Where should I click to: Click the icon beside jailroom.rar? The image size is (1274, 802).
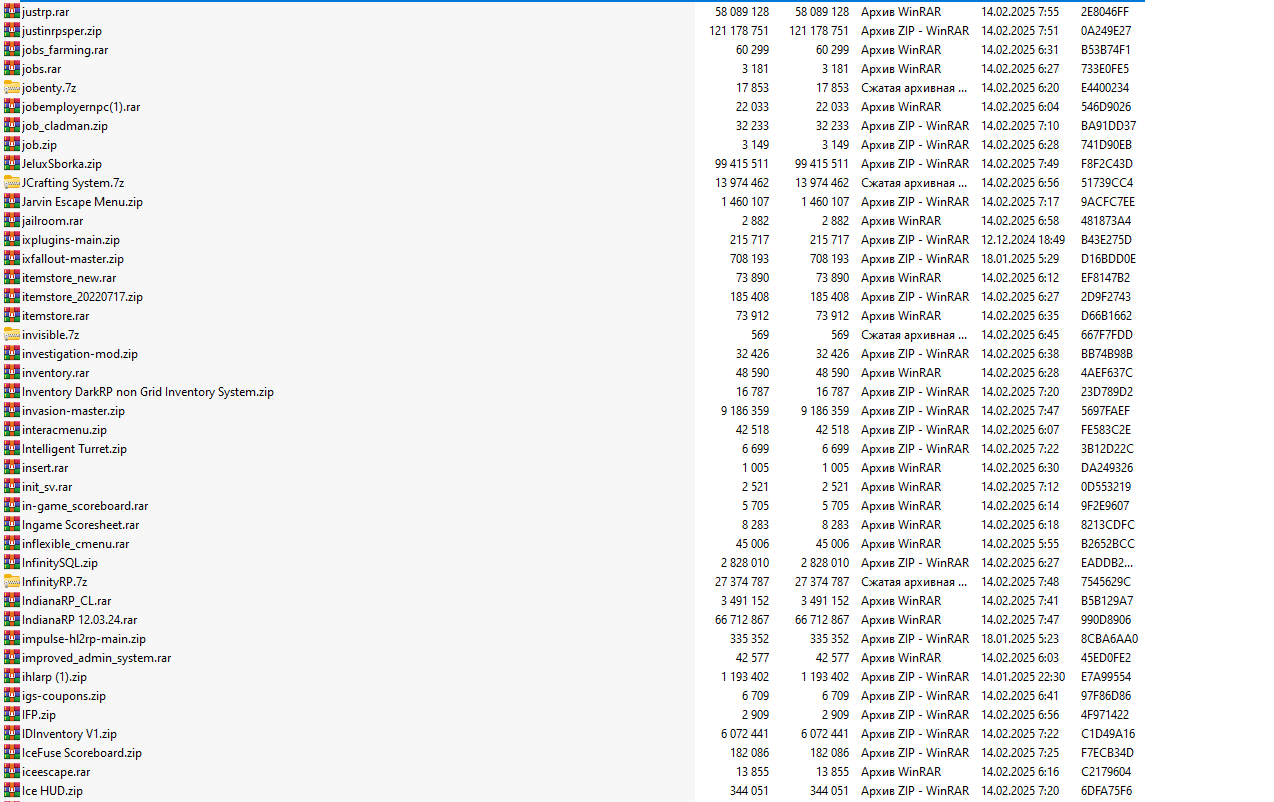pos(12,221)
